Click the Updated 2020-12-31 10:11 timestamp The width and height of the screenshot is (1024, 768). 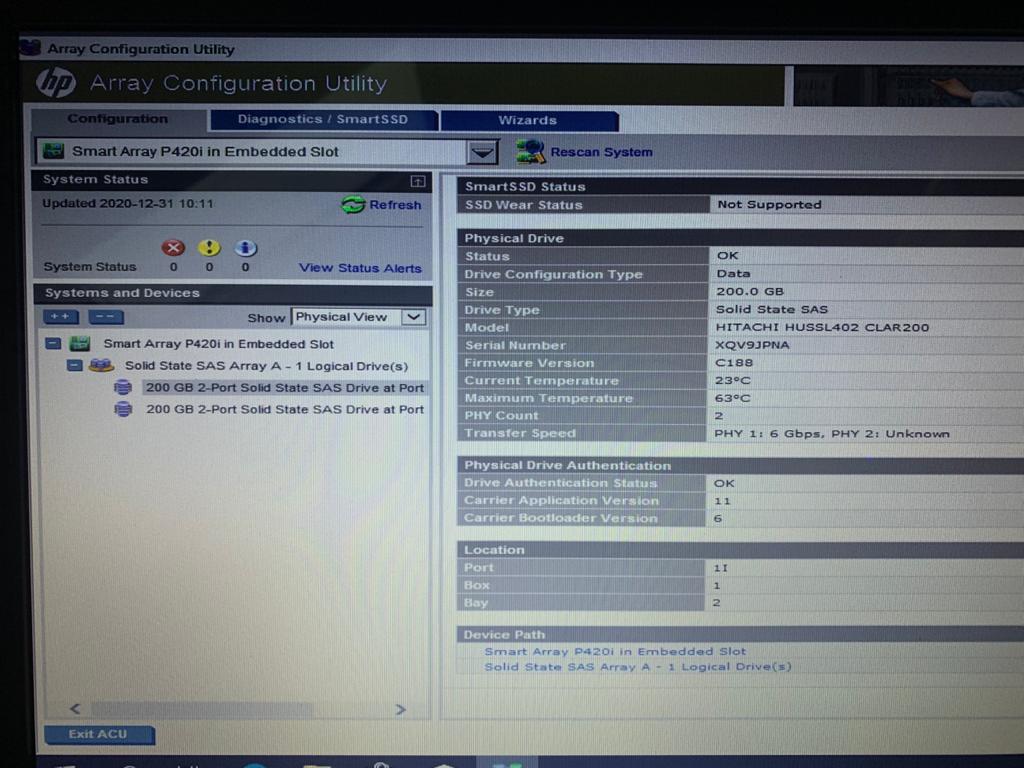[x=128, y=203]
